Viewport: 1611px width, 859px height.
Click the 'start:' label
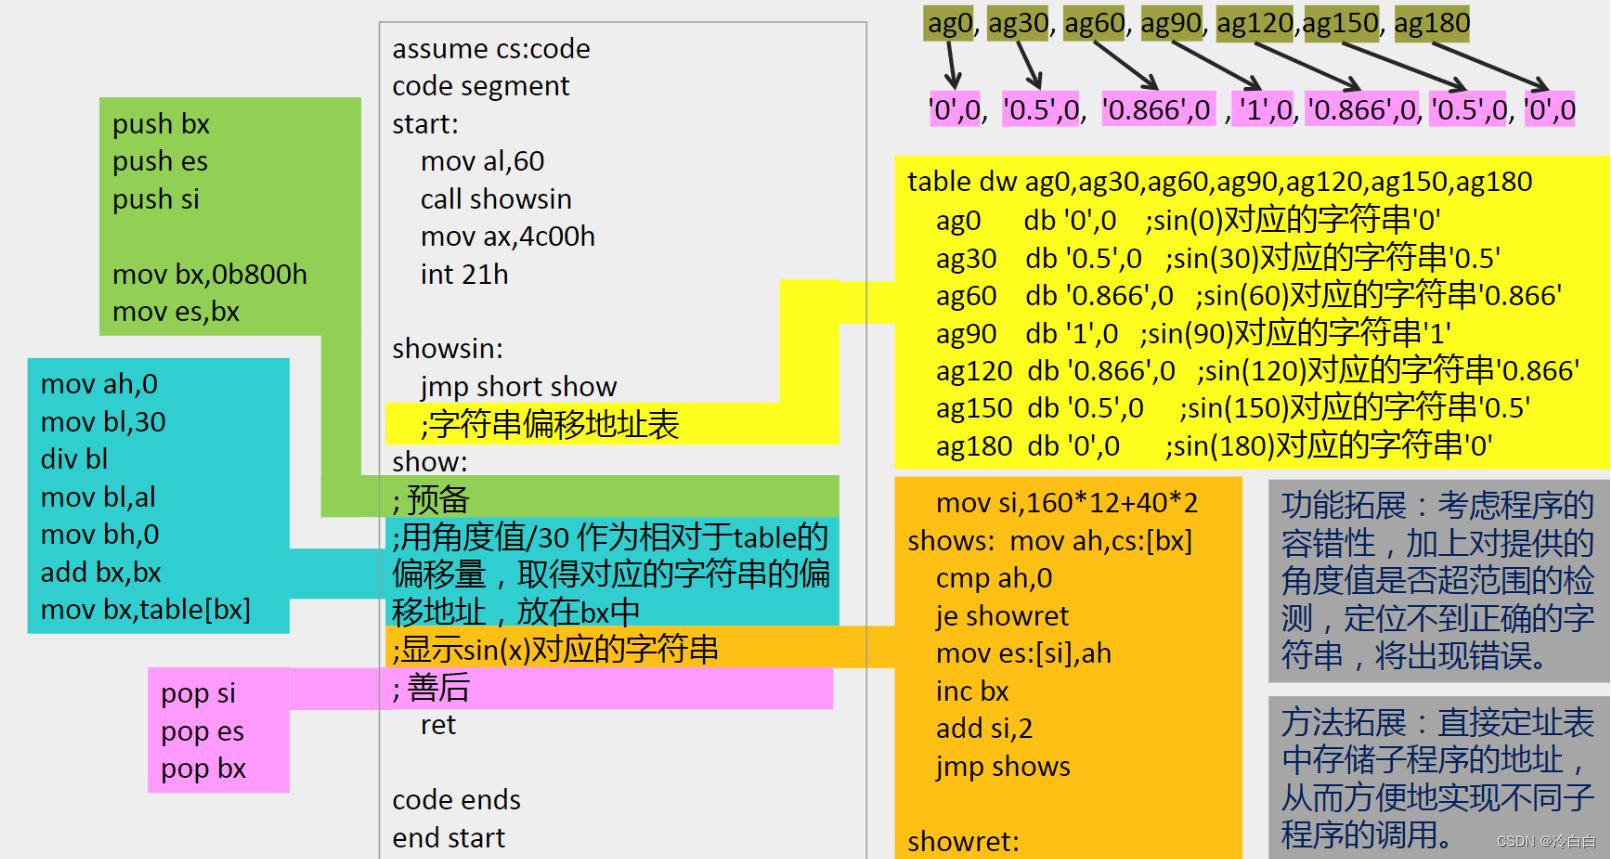(x=425, y=124)
